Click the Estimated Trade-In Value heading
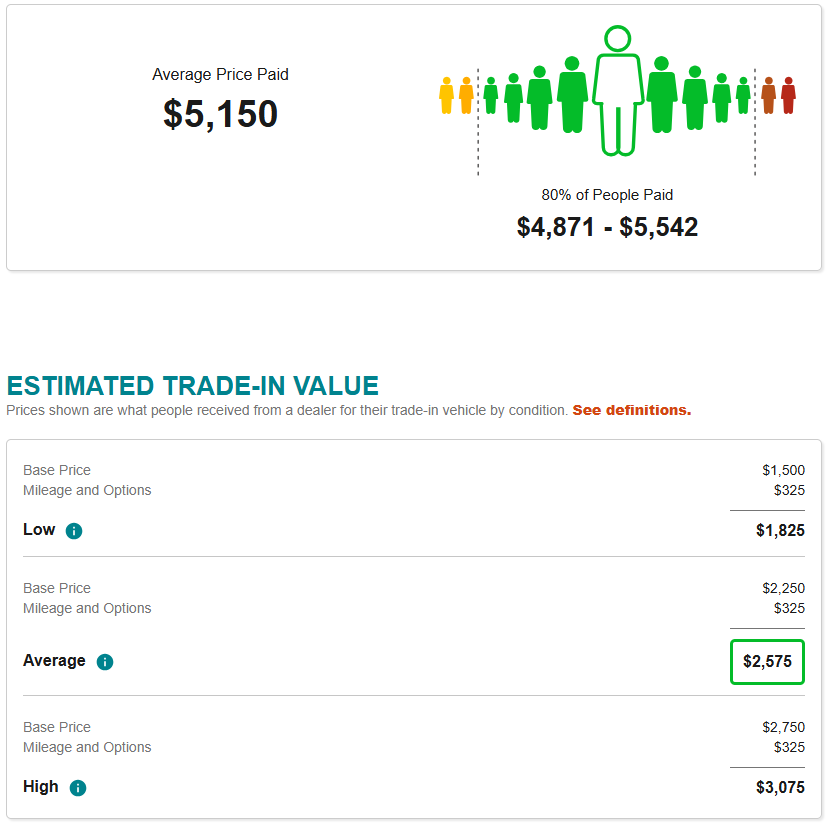 [193, 386]
